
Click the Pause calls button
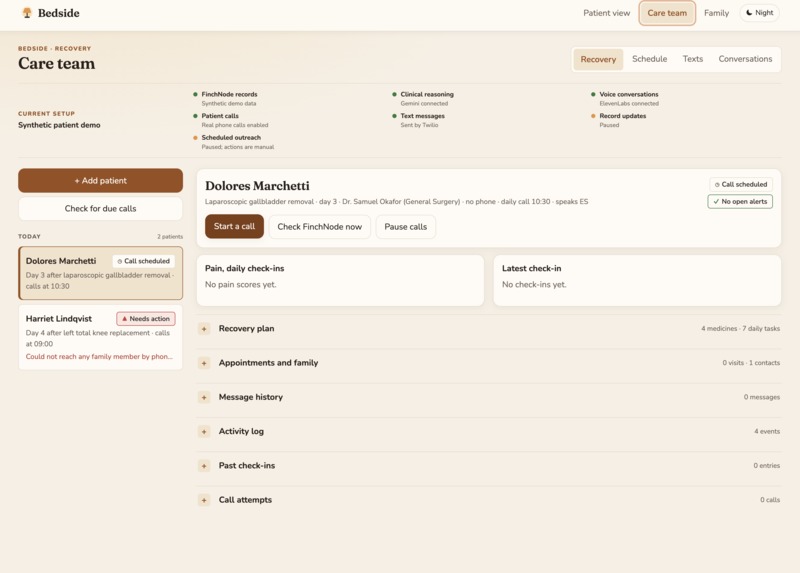pos(406,227)
